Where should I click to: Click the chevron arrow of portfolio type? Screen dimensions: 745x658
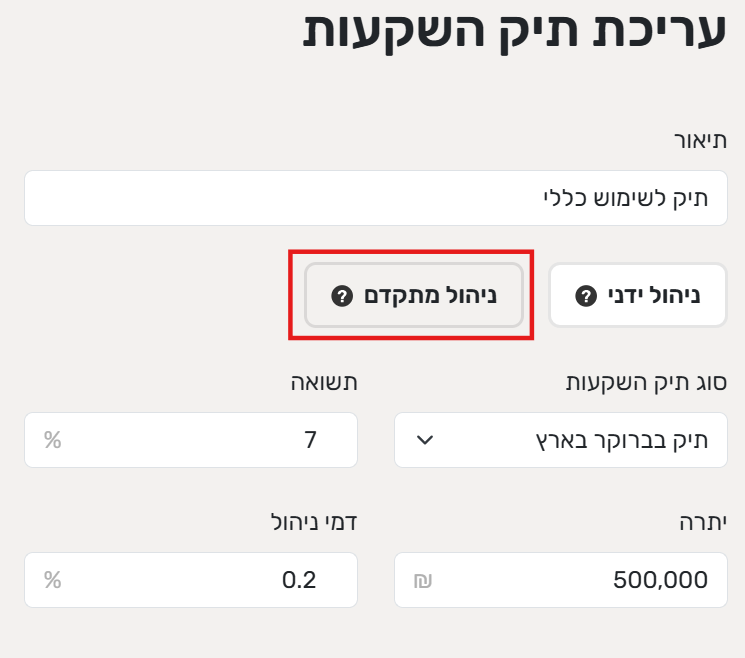pos(424,439)
